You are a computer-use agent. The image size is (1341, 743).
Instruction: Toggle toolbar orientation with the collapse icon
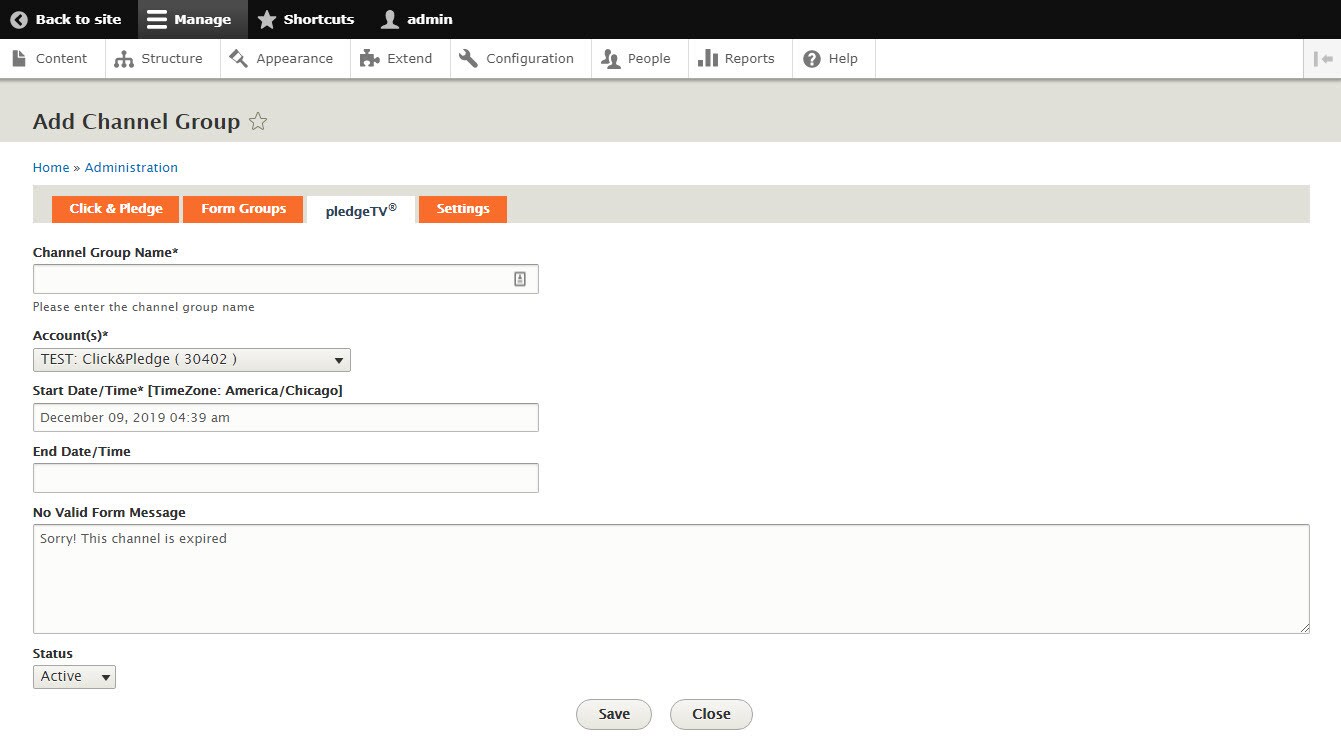point(1323,59)
